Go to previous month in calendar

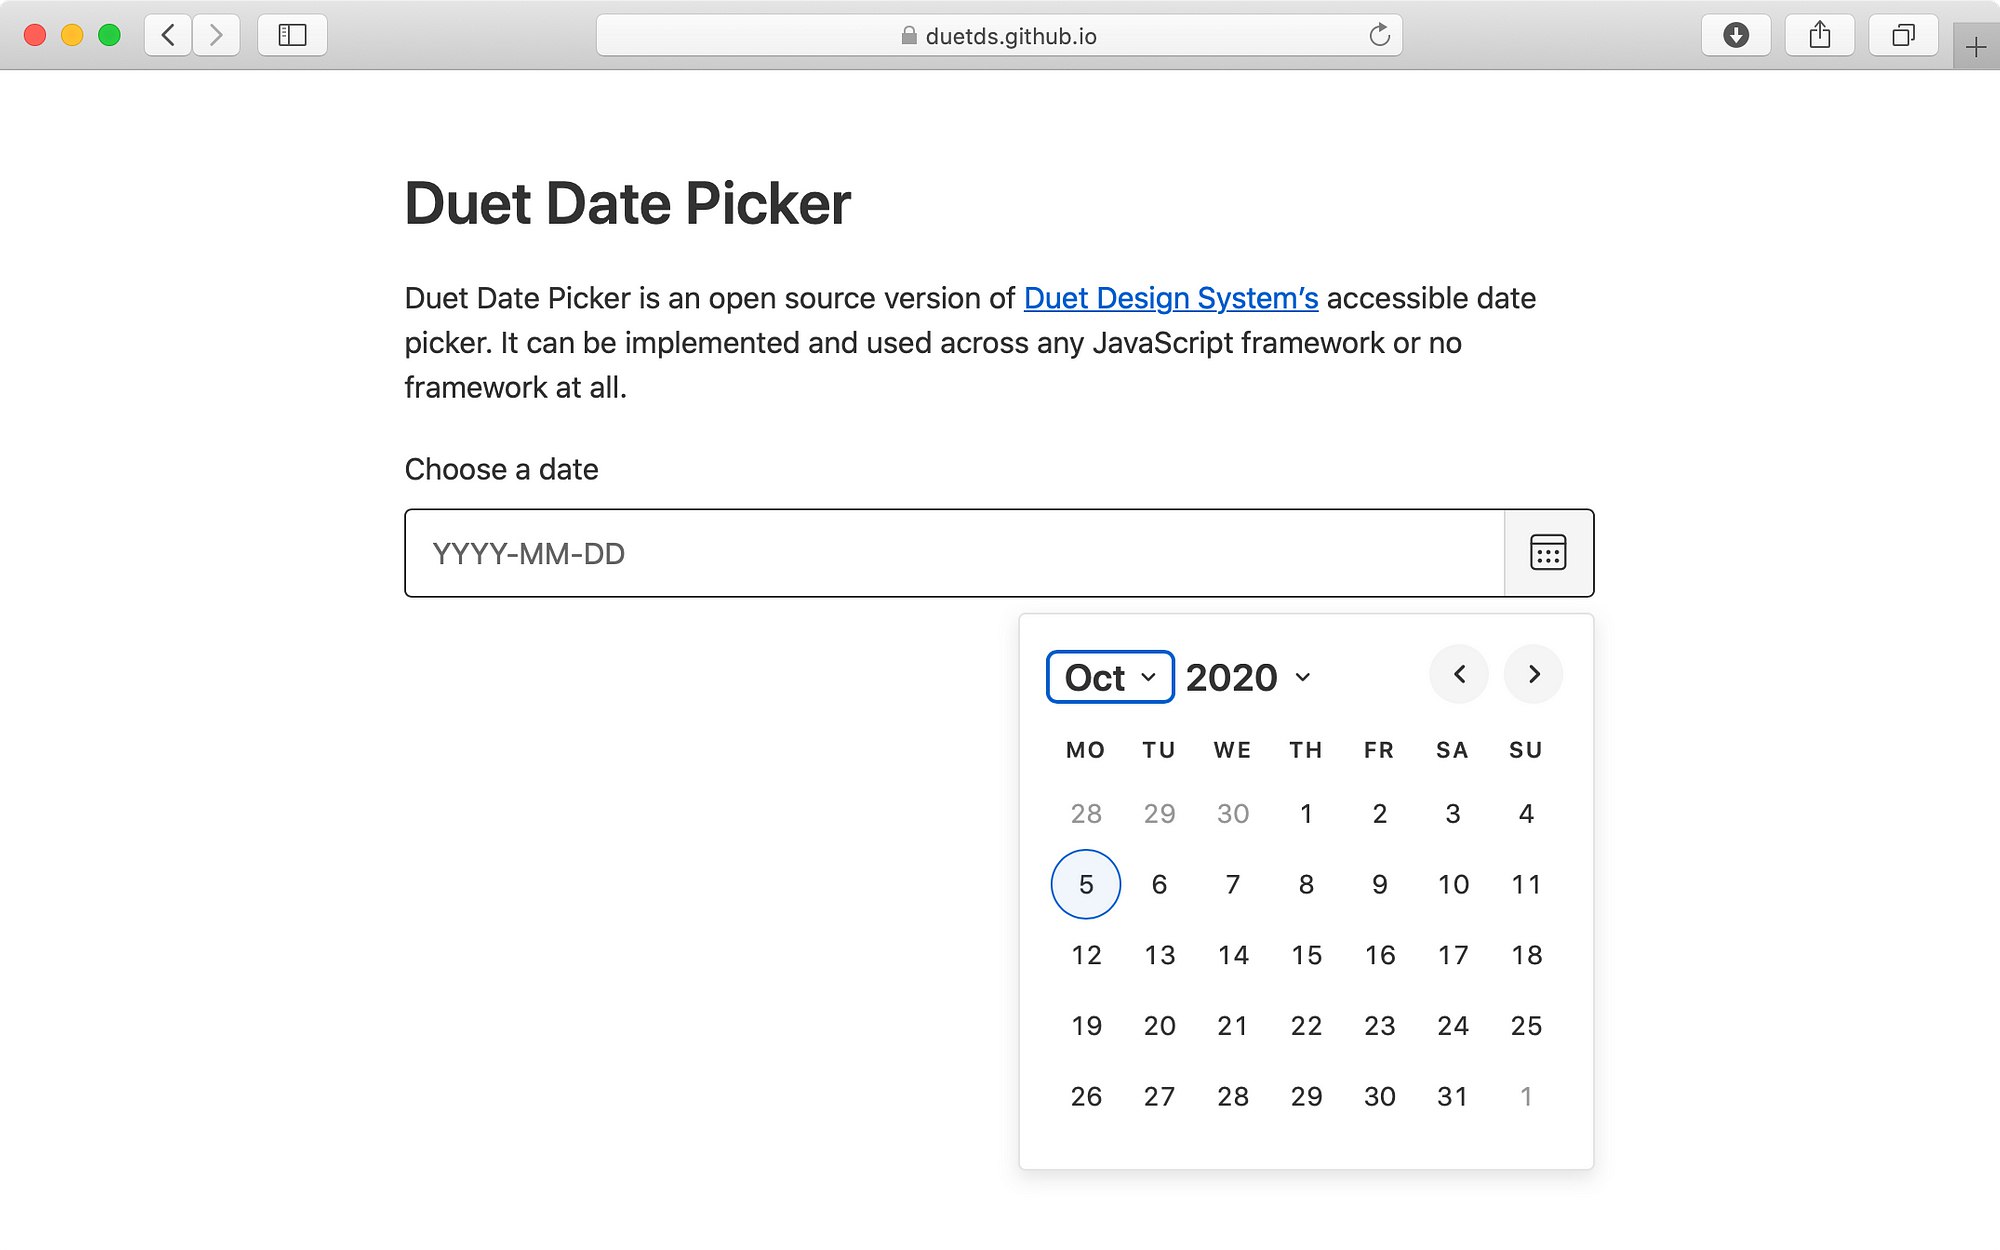(1459, 675)
